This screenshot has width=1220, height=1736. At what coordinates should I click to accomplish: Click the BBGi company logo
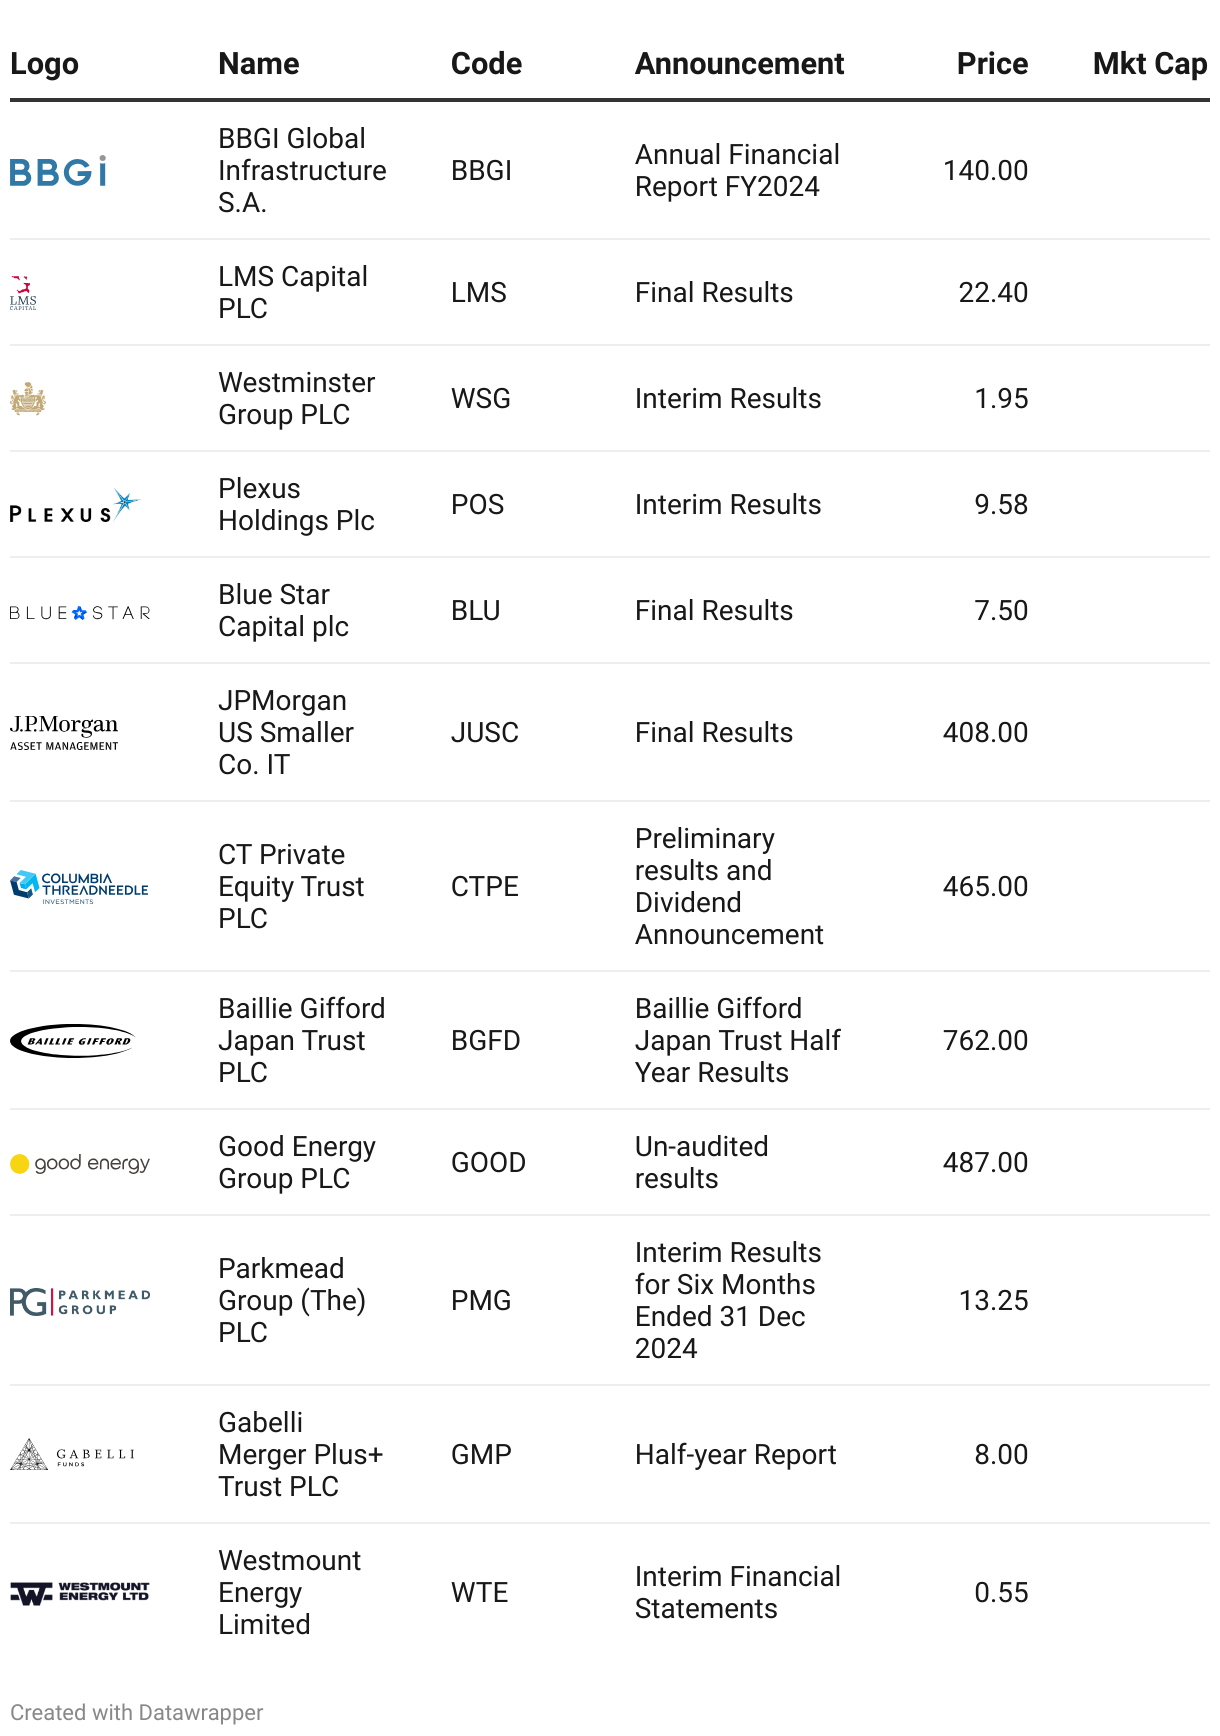click(58, 172)
